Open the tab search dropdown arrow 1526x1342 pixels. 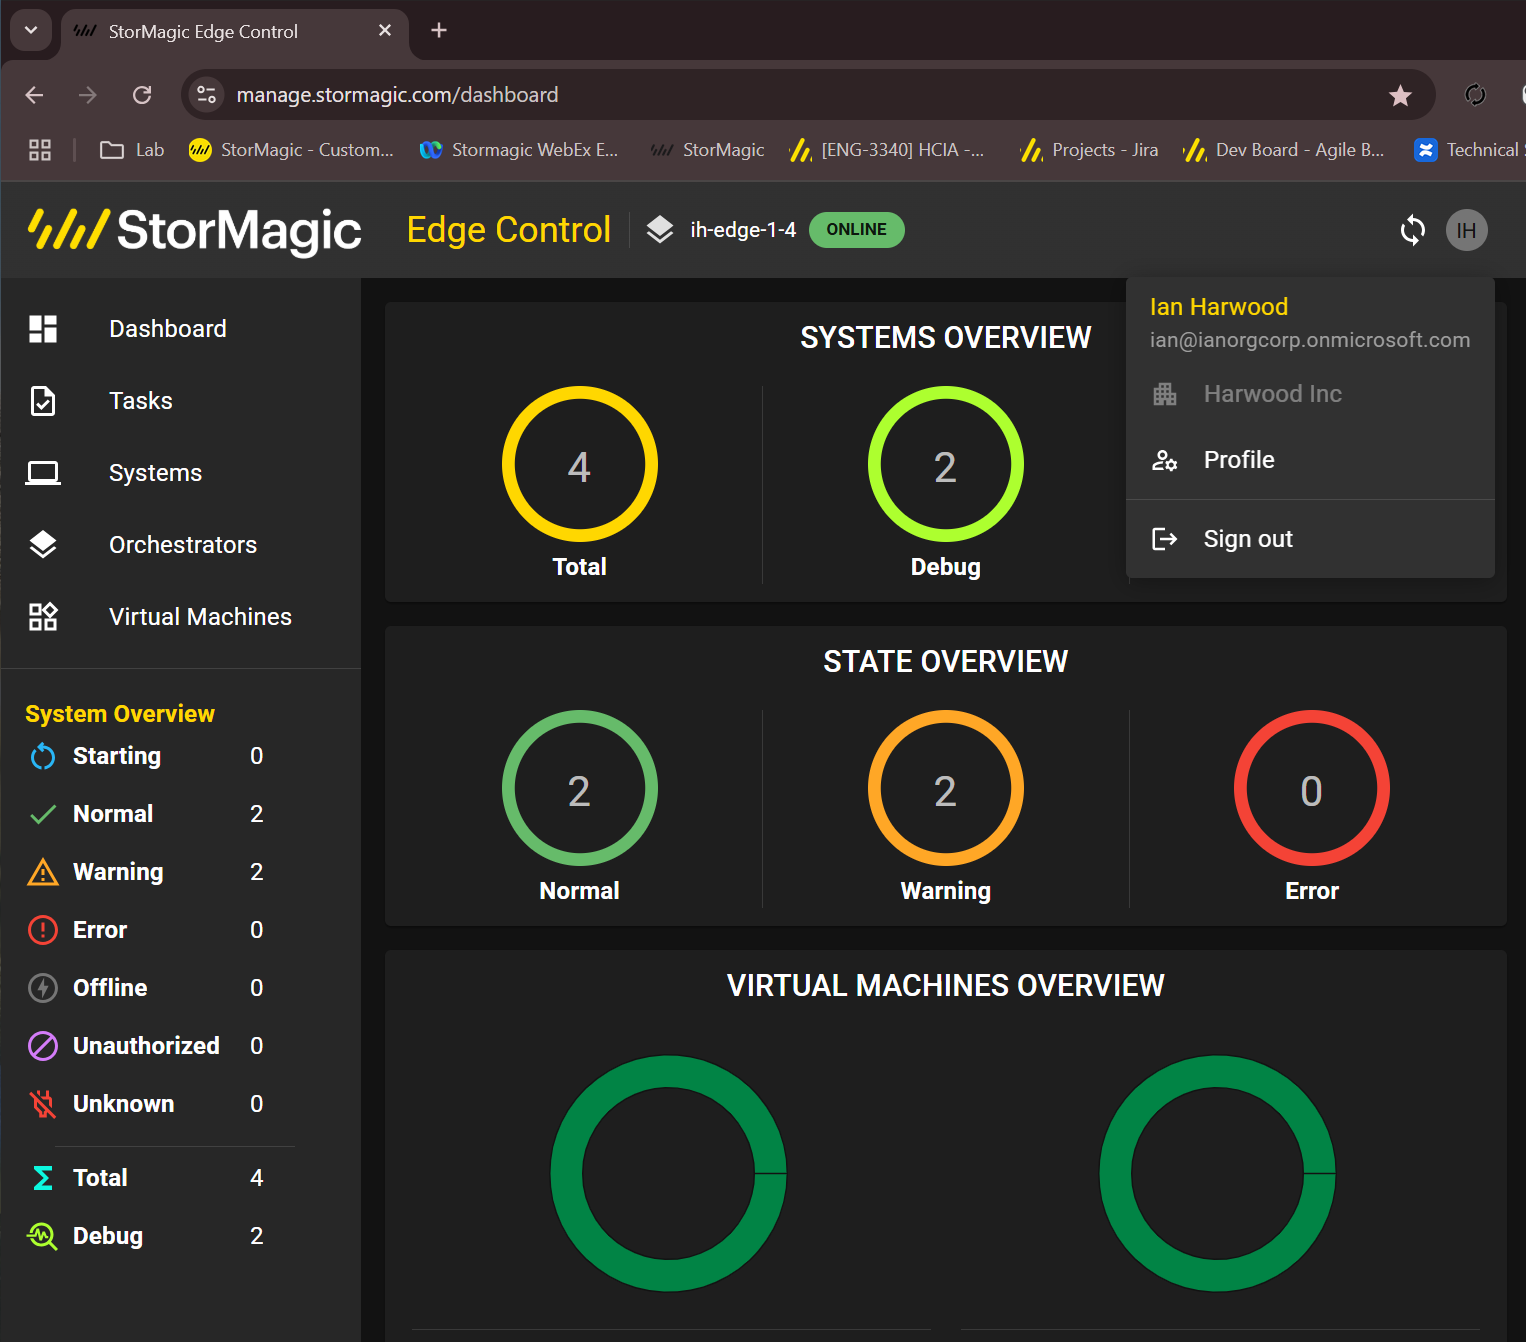[x=31, y=31]
